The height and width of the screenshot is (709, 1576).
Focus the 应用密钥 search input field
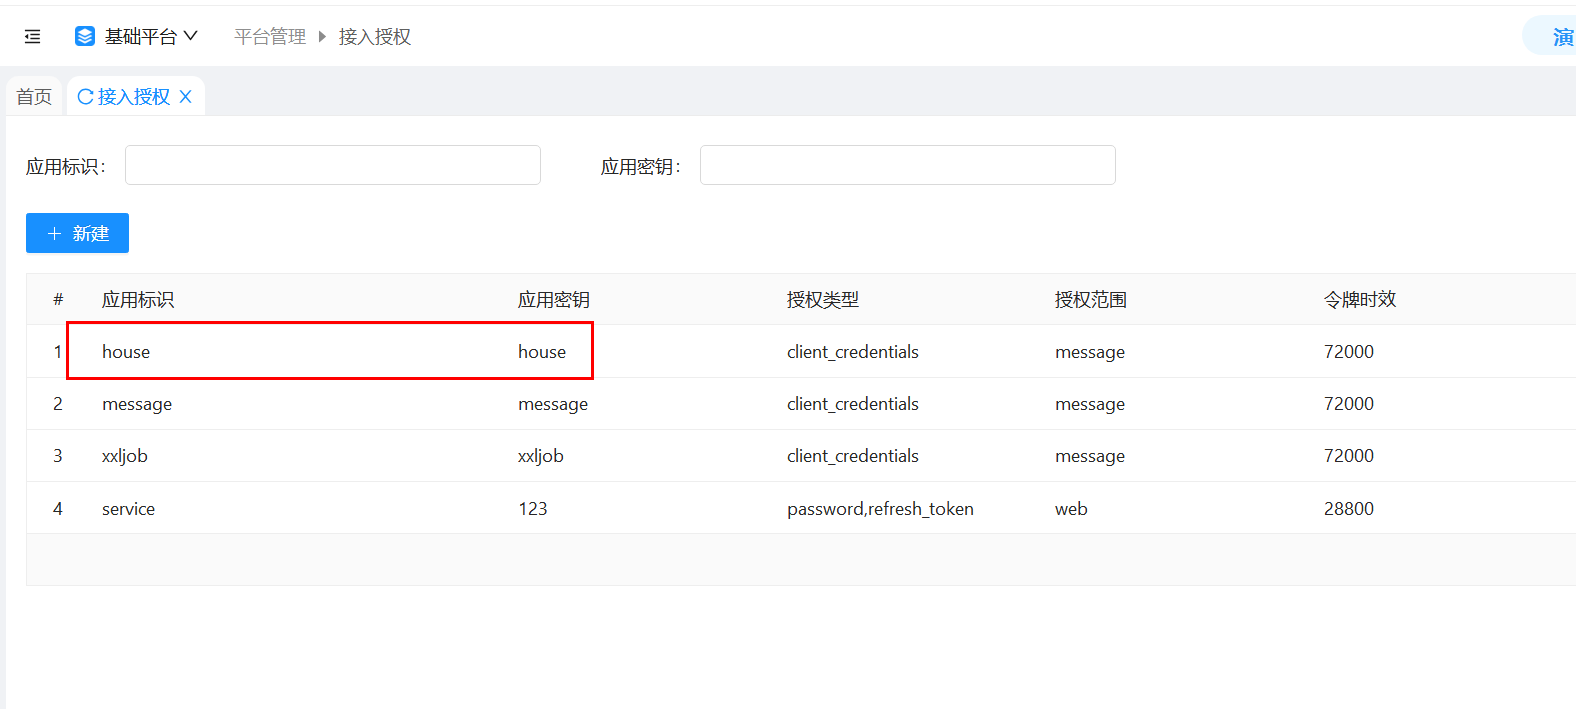tap(907, 165)
